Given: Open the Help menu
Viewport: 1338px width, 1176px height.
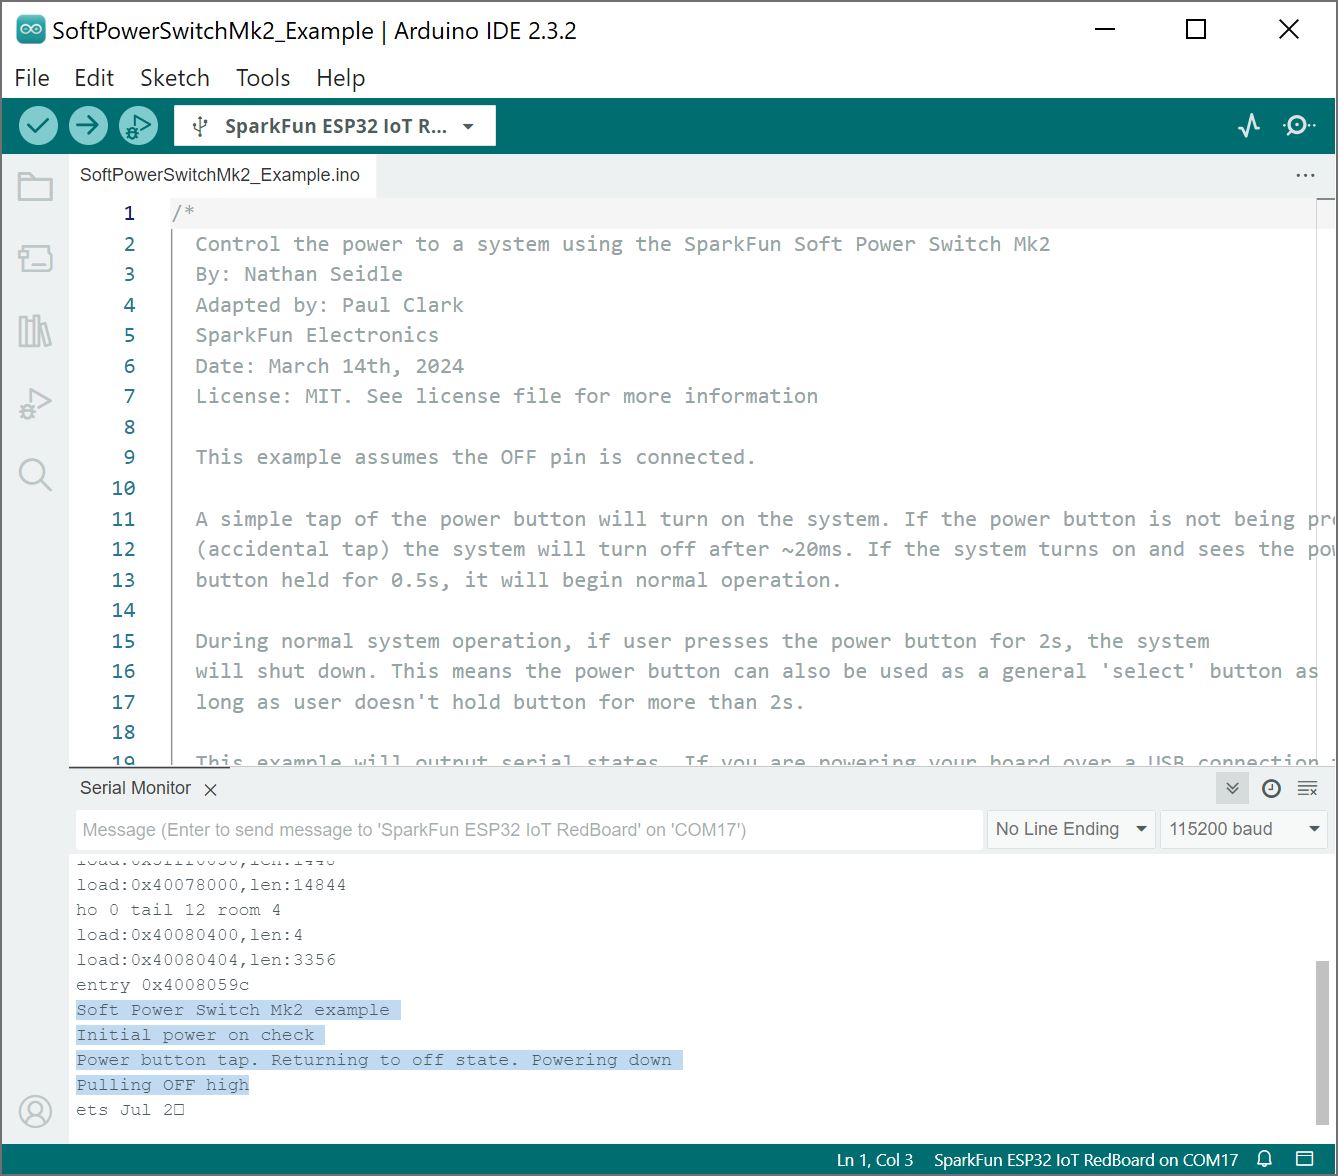Looking at the screenshot, I should coord(341,78).
